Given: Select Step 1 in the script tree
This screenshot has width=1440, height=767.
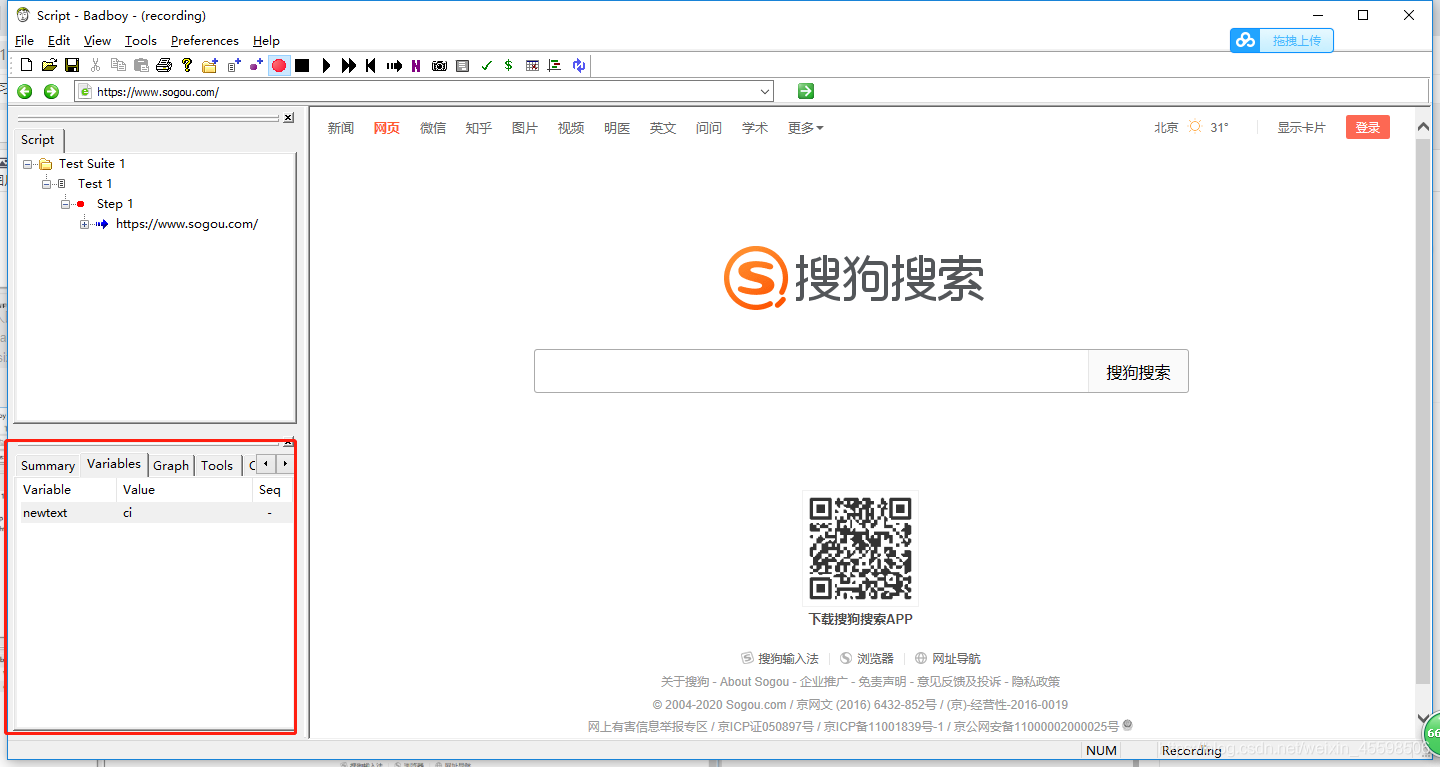Looking at the screenshot, I should pyautogui.click(x=115, y=204).
